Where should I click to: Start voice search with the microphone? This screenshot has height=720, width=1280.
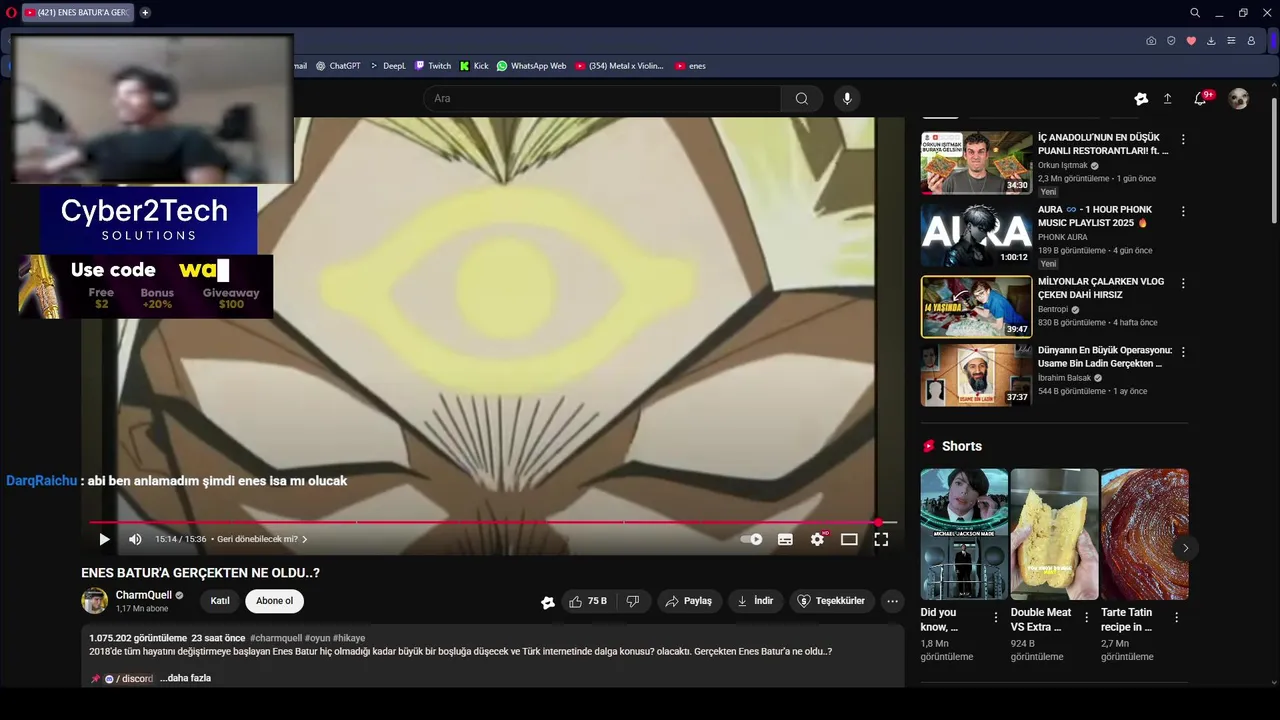coord(847,98)
